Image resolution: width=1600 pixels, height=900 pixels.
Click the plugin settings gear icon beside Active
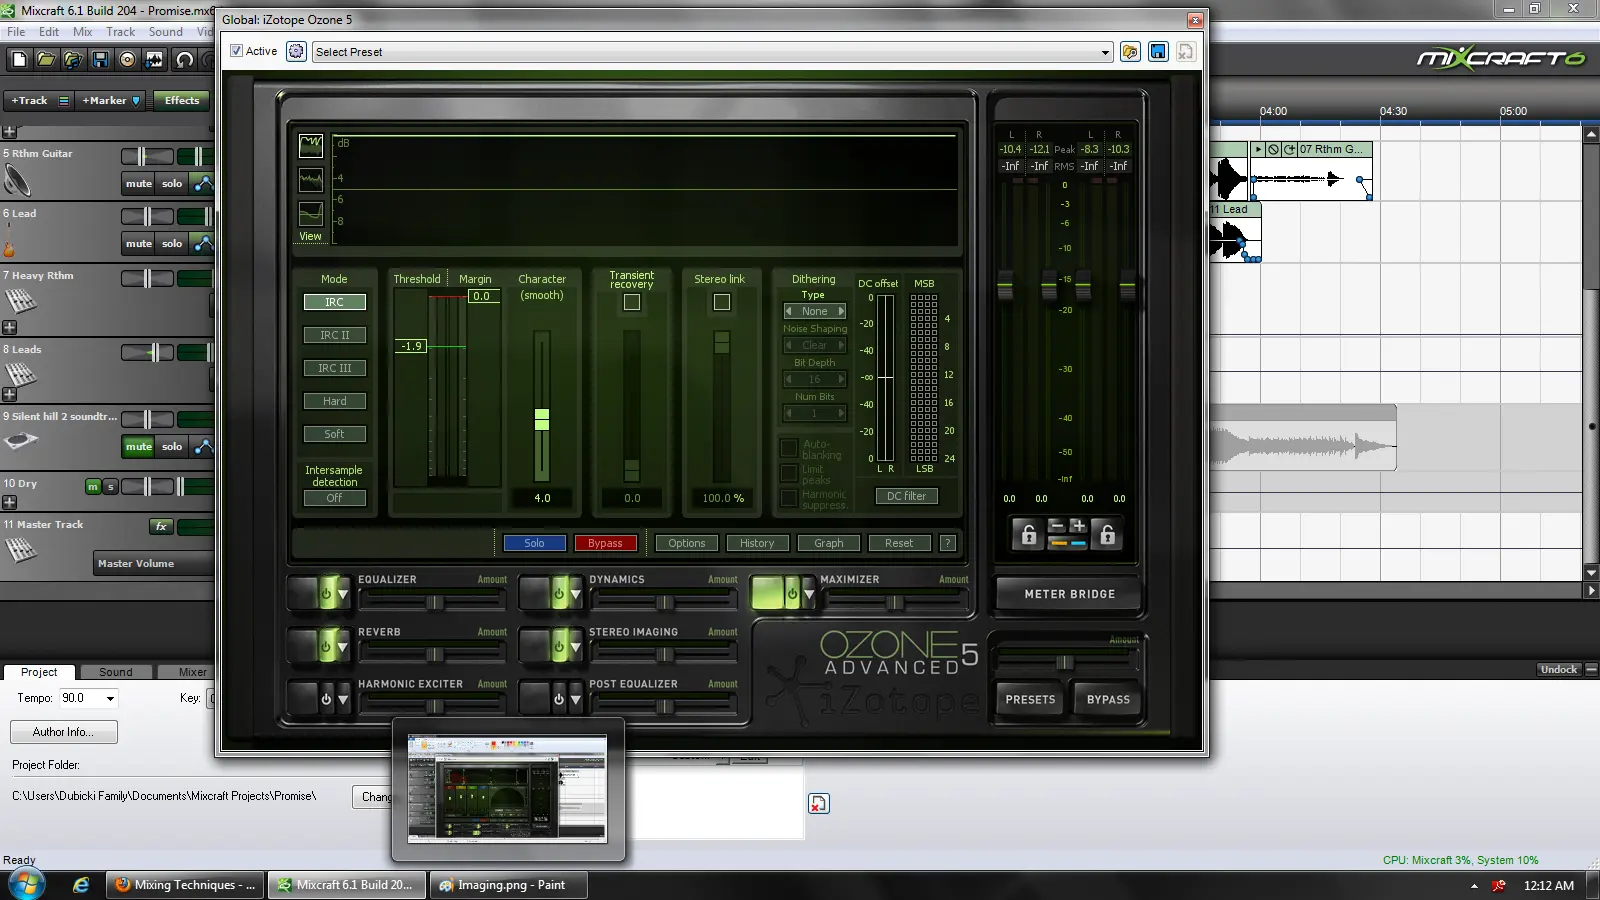[x=296, y=51]
